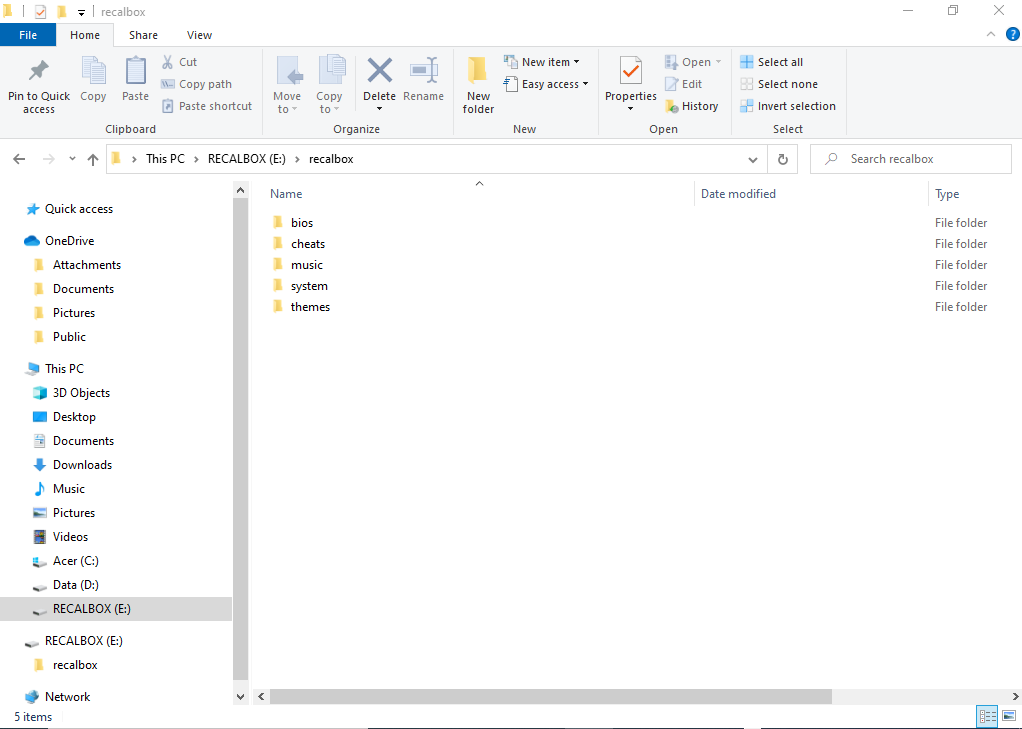Click the Cut scissors icon
1022x729 pixels.
[168, 62]
